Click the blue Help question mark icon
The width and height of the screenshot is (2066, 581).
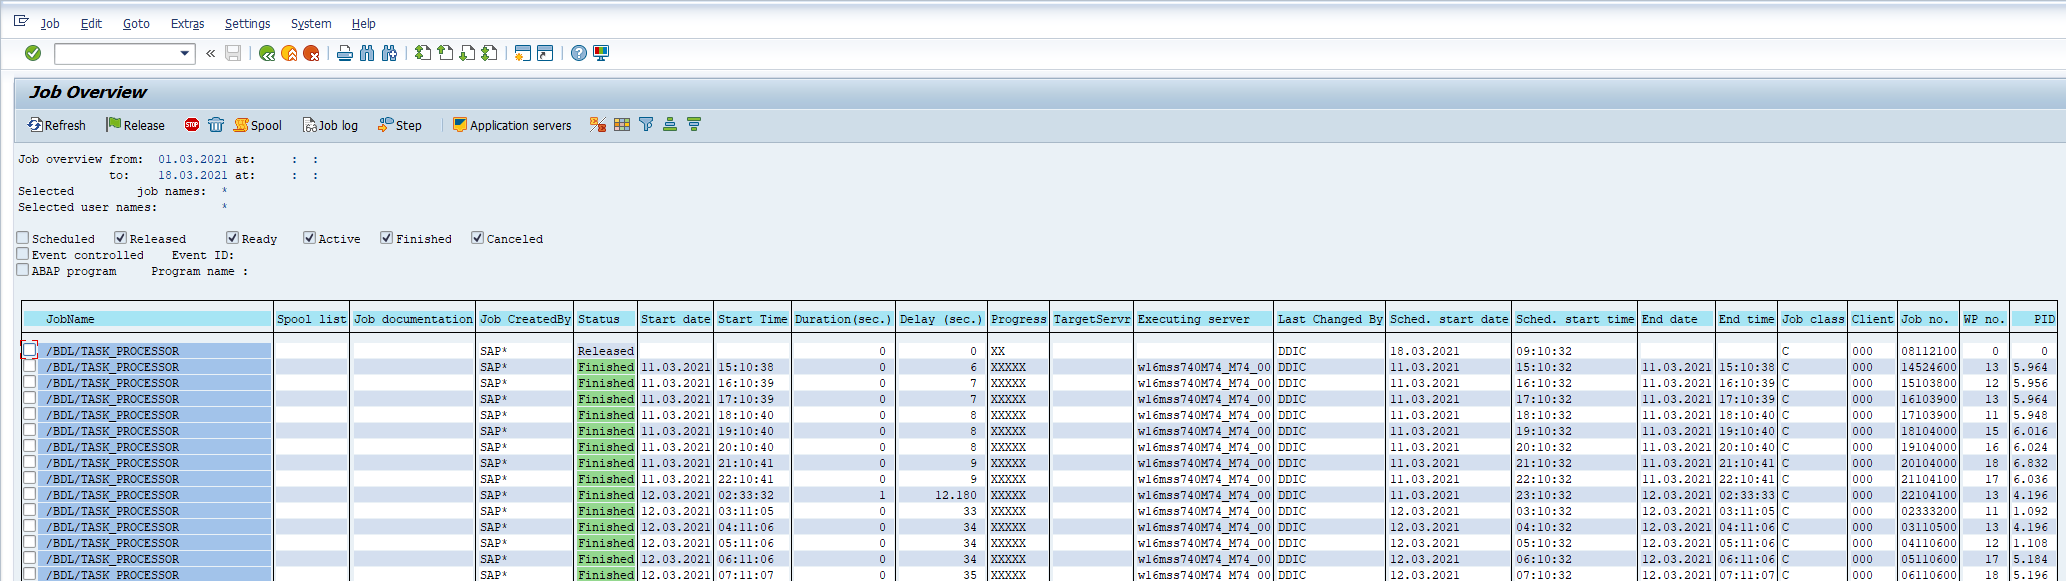[x=579, y=53]
